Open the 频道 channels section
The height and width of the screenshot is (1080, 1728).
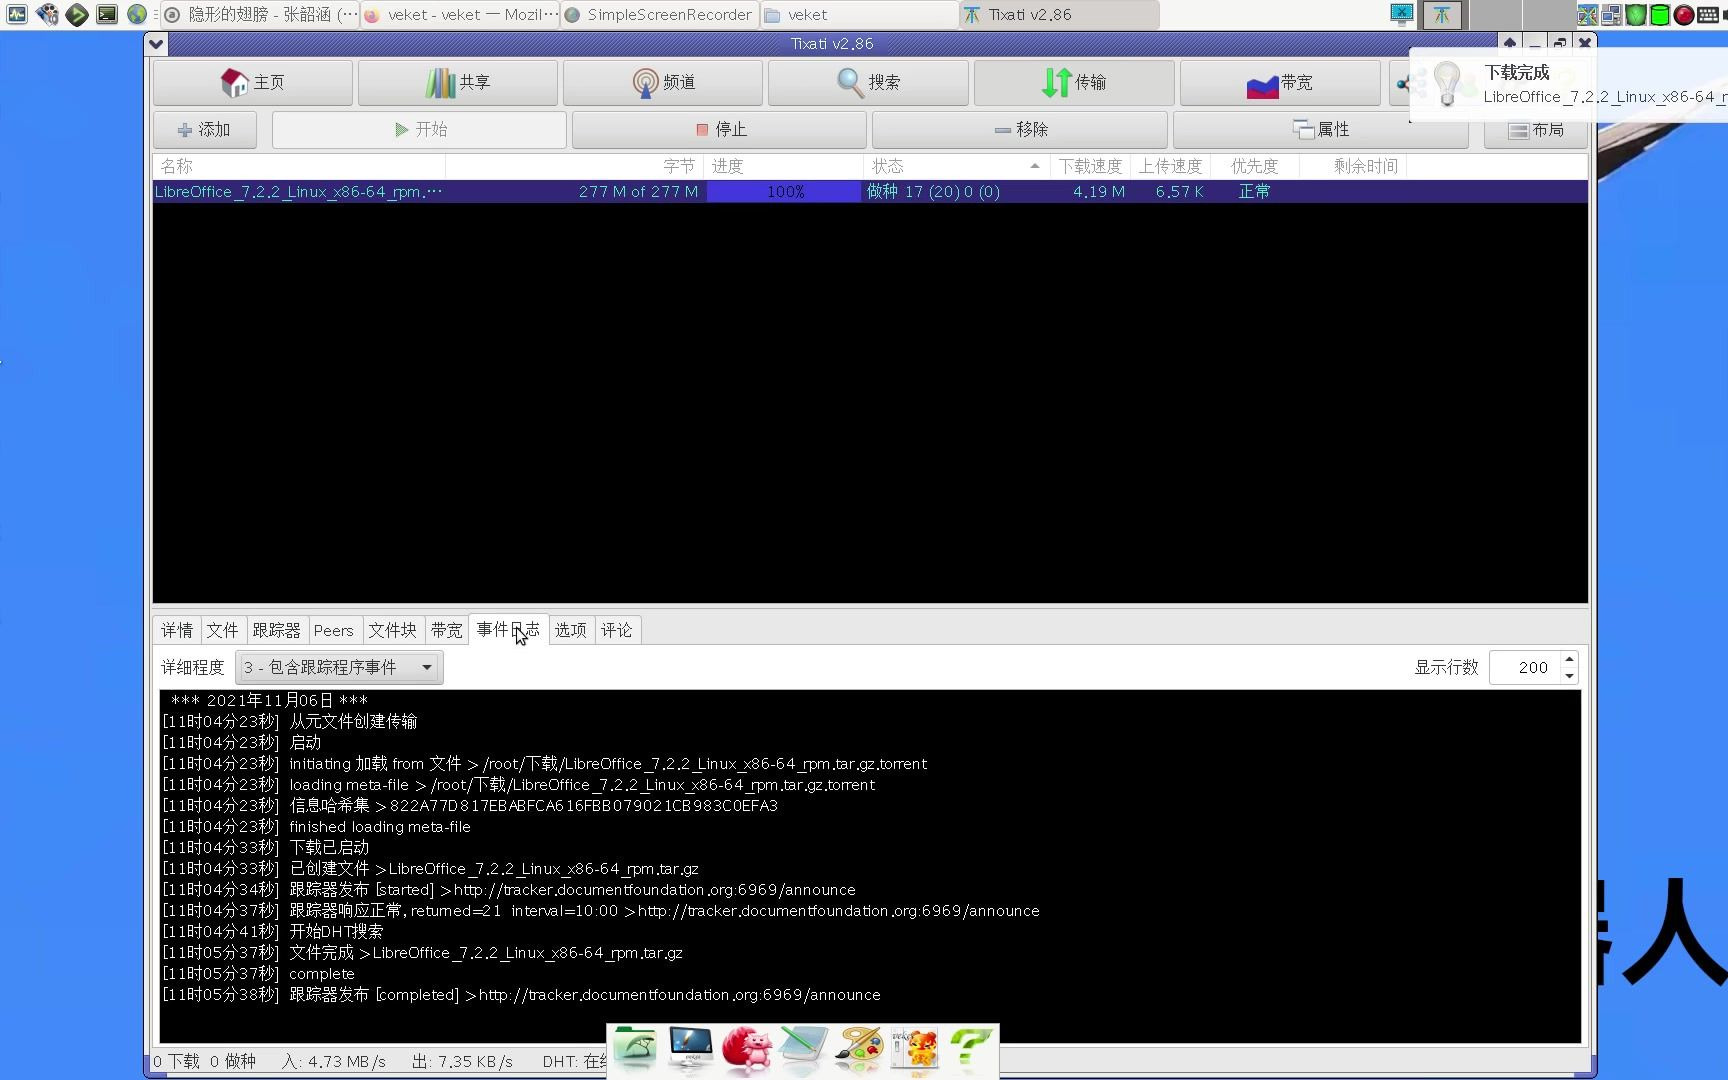tap(663, 82)
